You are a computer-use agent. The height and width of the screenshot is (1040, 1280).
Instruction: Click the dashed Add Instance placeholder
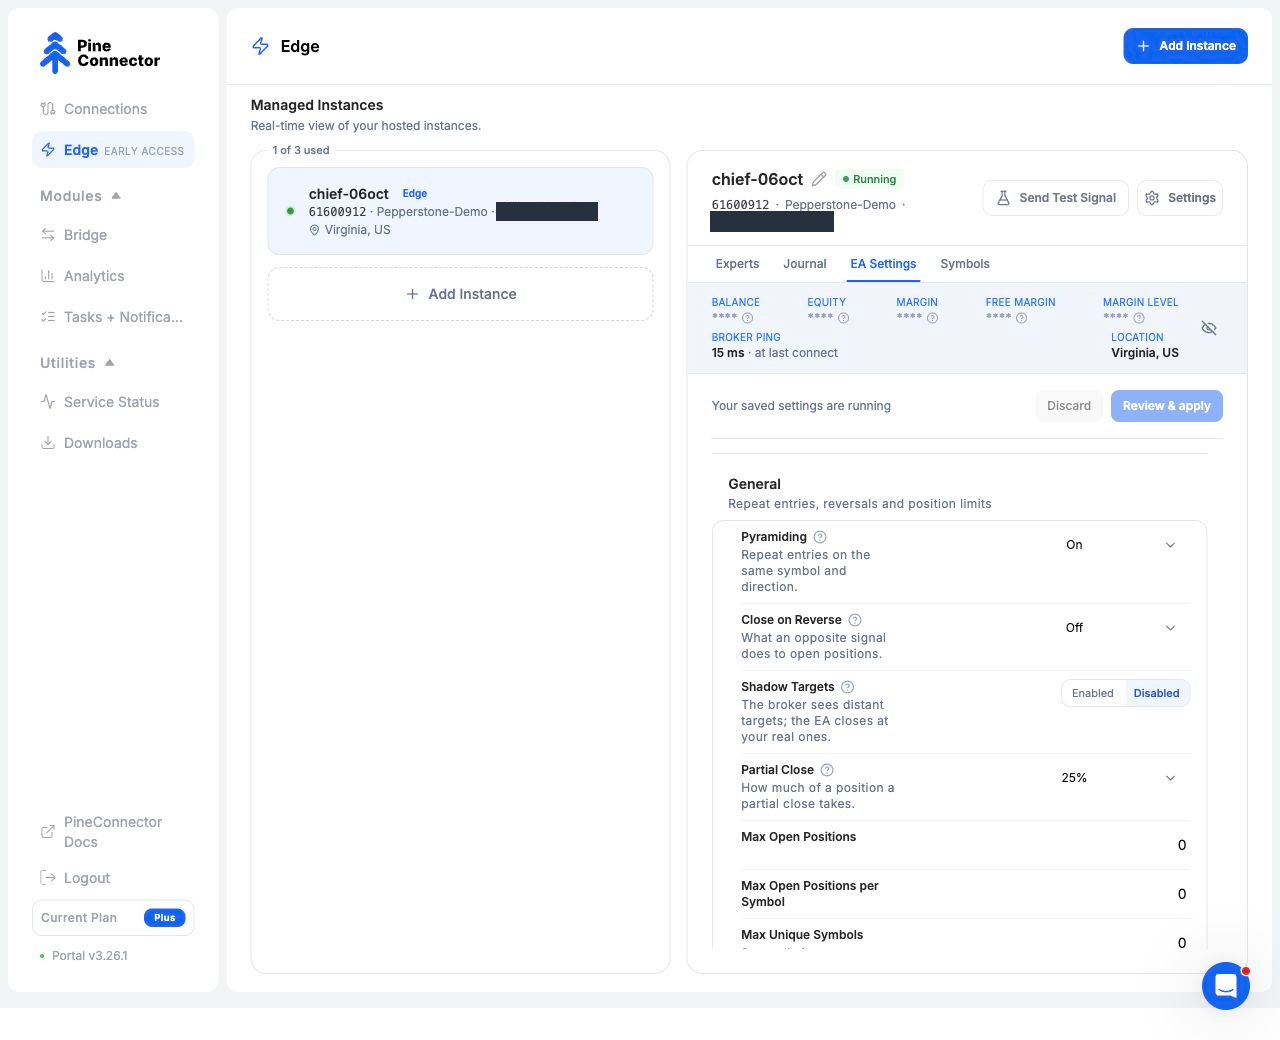click(x=460, y=294)
